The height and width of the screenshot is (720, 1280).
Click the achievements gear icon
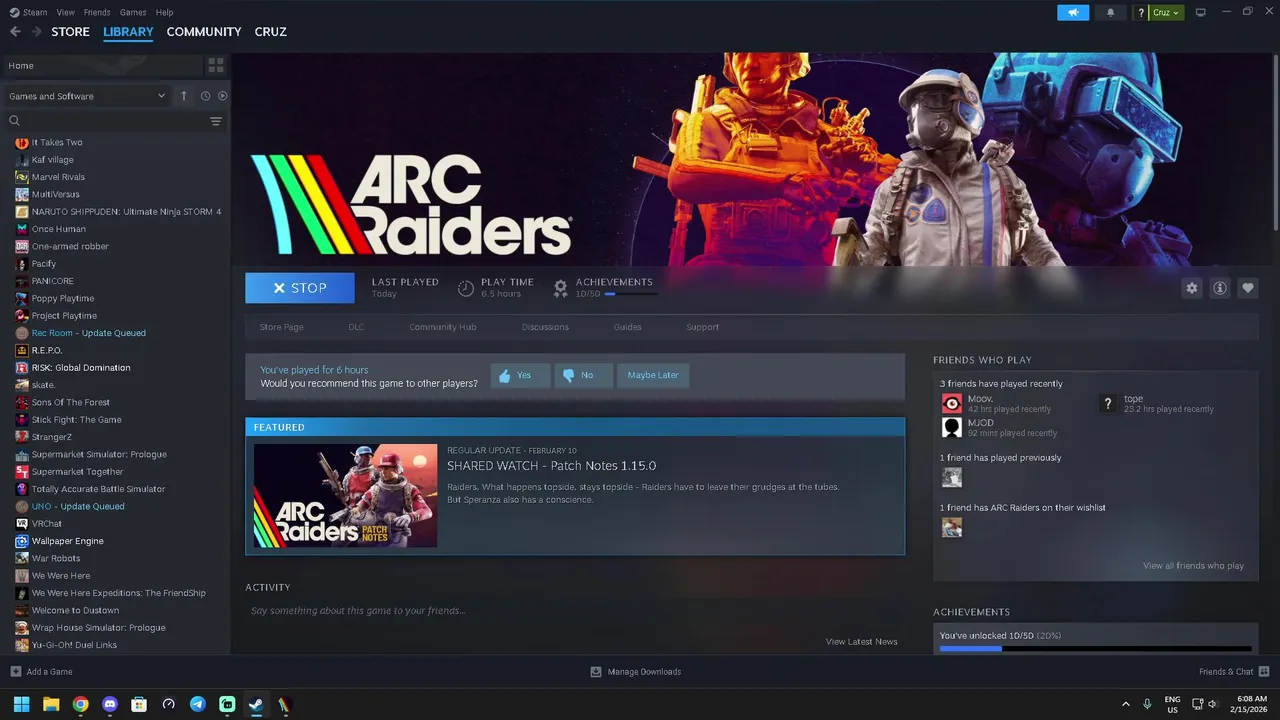click(x=560, y=288)
